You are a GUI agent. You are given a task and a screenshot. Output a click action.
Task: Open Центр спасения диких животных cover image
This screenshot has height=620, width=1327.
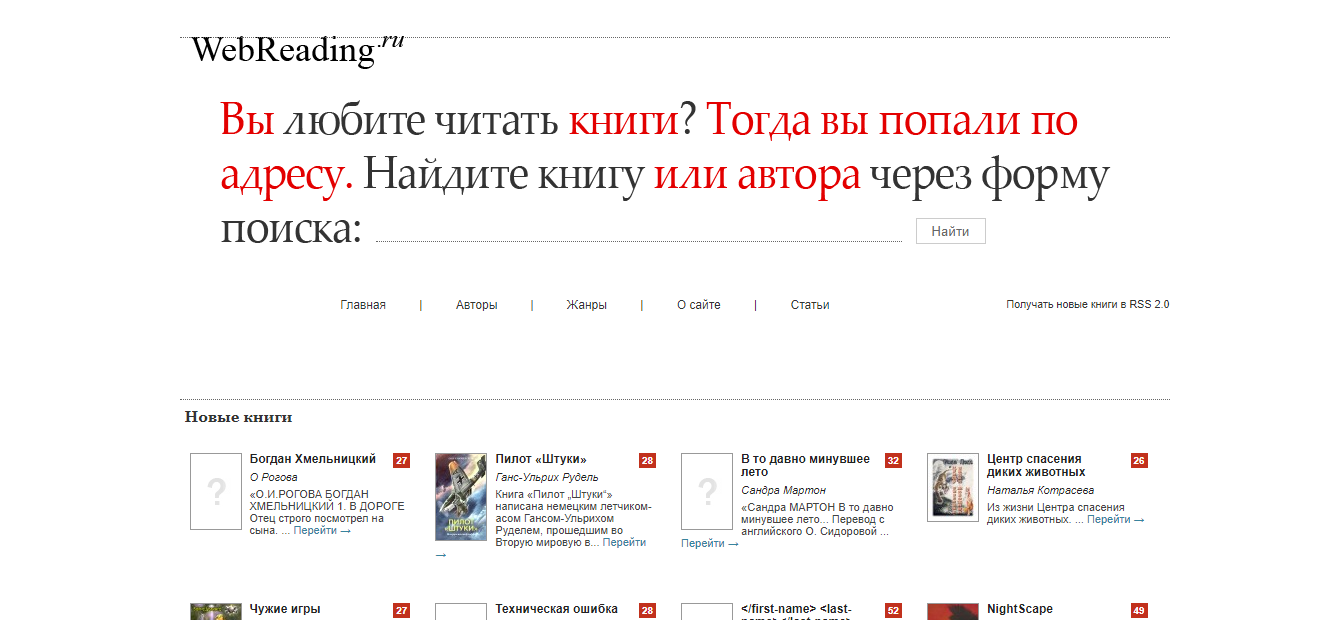click(x=953, y=487)
